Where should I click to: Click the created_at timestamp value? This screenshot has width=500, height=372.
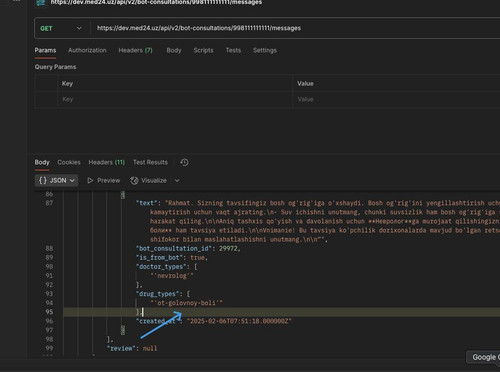(239, 321)
